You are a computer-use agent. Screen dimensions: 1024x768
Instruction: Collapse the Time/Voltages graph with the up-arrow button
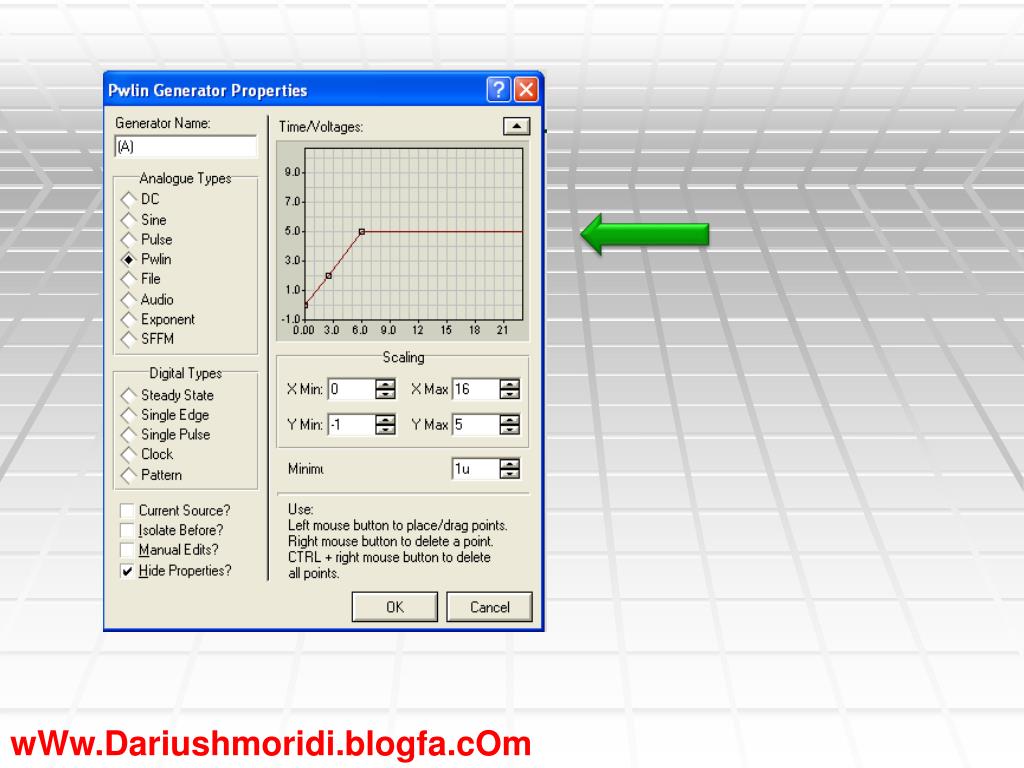(x=516, y=126)
